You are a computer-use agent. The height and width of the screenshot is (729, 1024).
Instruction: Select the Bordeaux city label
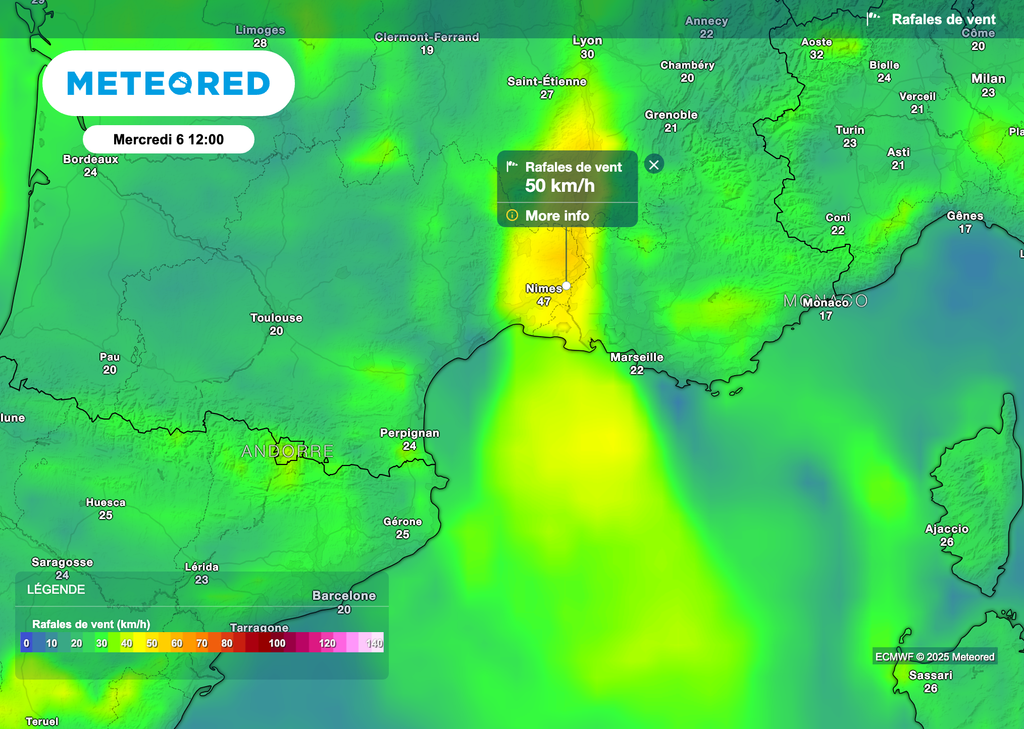(x=90, y=159)
